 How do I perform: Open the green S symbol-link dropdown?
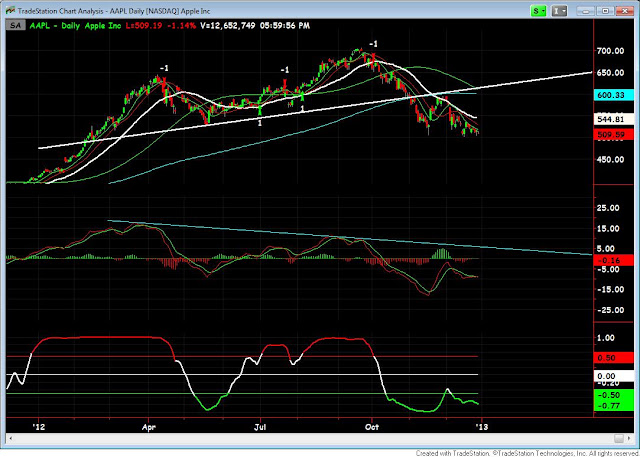tap(538, 11)
